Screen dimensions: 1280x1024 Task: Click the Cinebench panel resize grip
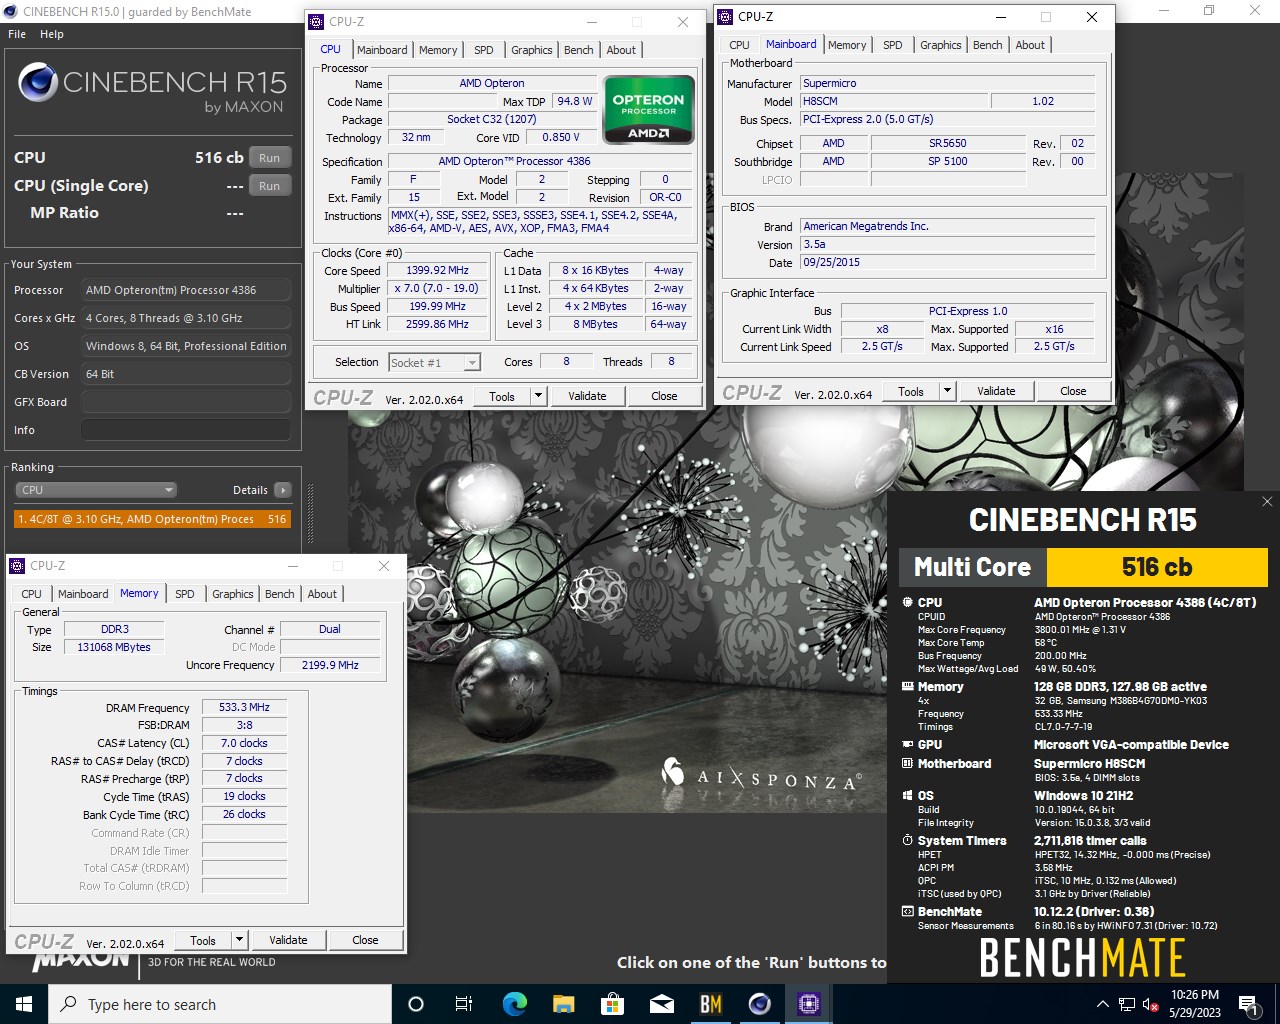pos(310,514)
